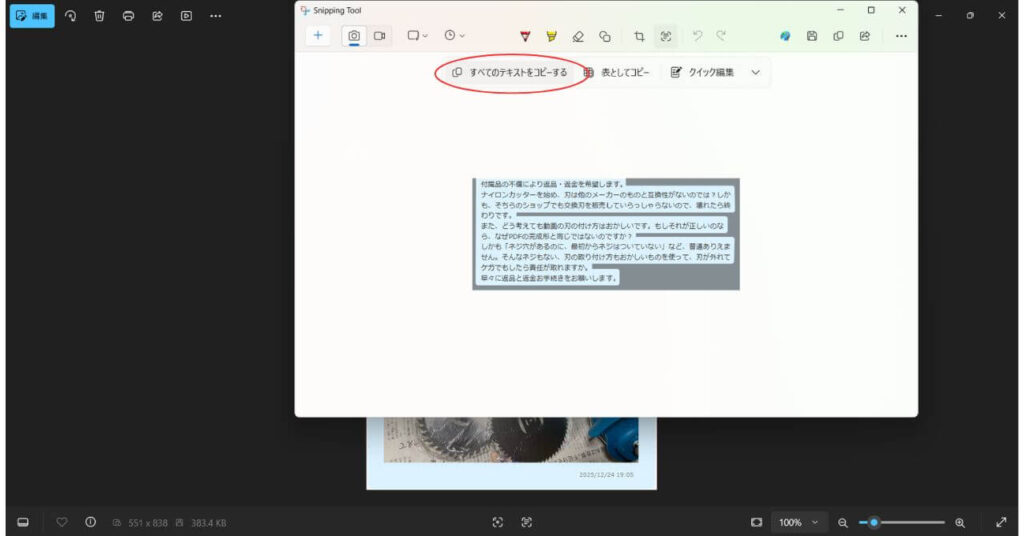Screen dimensions: 1024x536
Task: Click クイック編集 button
Action: (x=703, y=72)
